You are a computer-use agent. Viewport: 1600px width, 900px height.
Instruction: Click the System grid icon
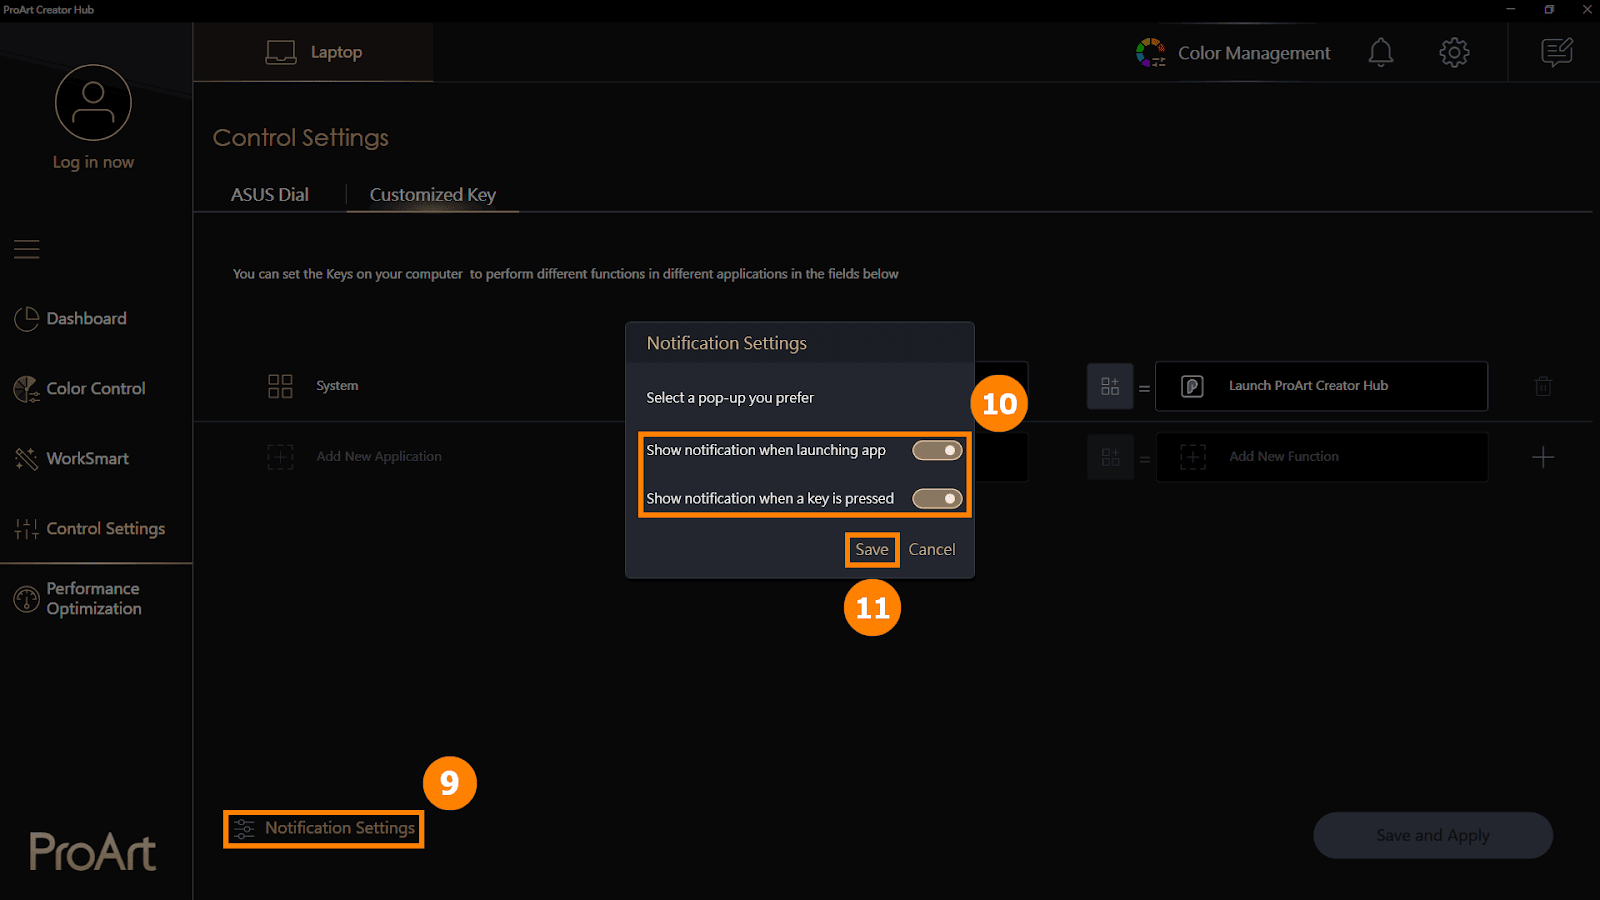point(280,386)
